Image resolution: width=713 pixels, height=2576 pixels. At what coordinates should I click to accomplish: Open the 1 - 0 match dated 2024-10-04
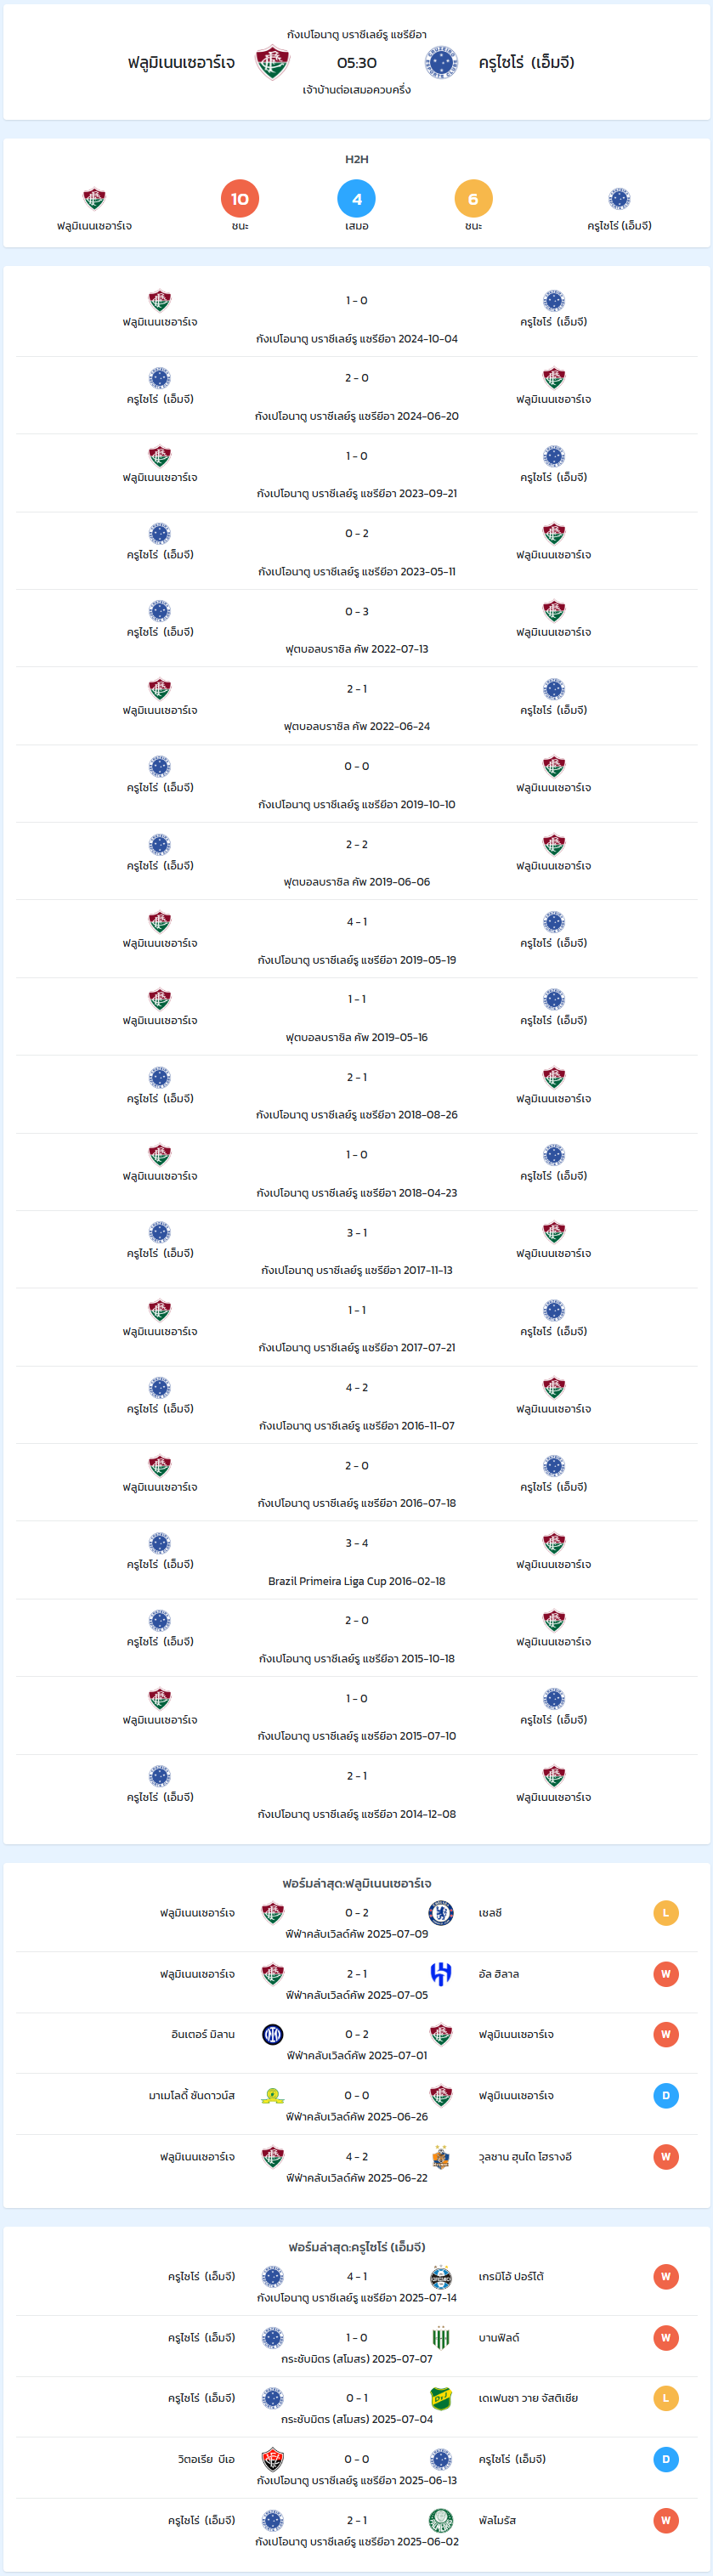point(357,318)
